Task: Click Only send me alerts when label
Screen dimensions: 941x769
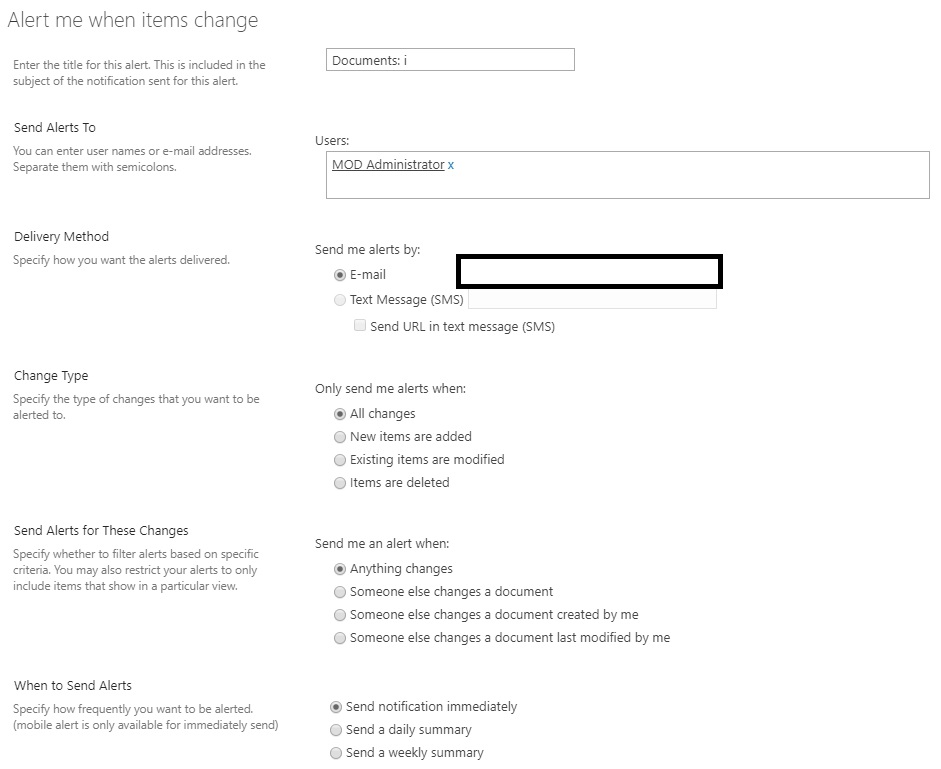Action: [x=390, y=388]
